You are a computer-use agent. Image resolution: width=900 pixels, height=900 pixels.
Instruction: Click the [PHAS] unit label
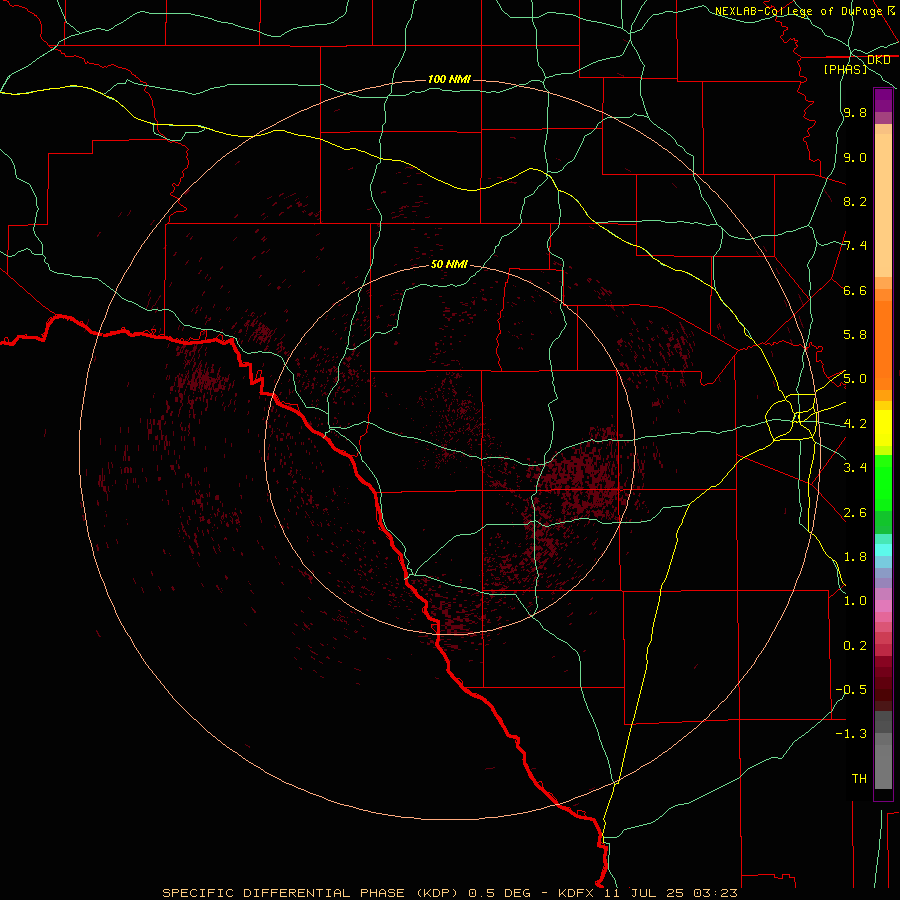845,69
